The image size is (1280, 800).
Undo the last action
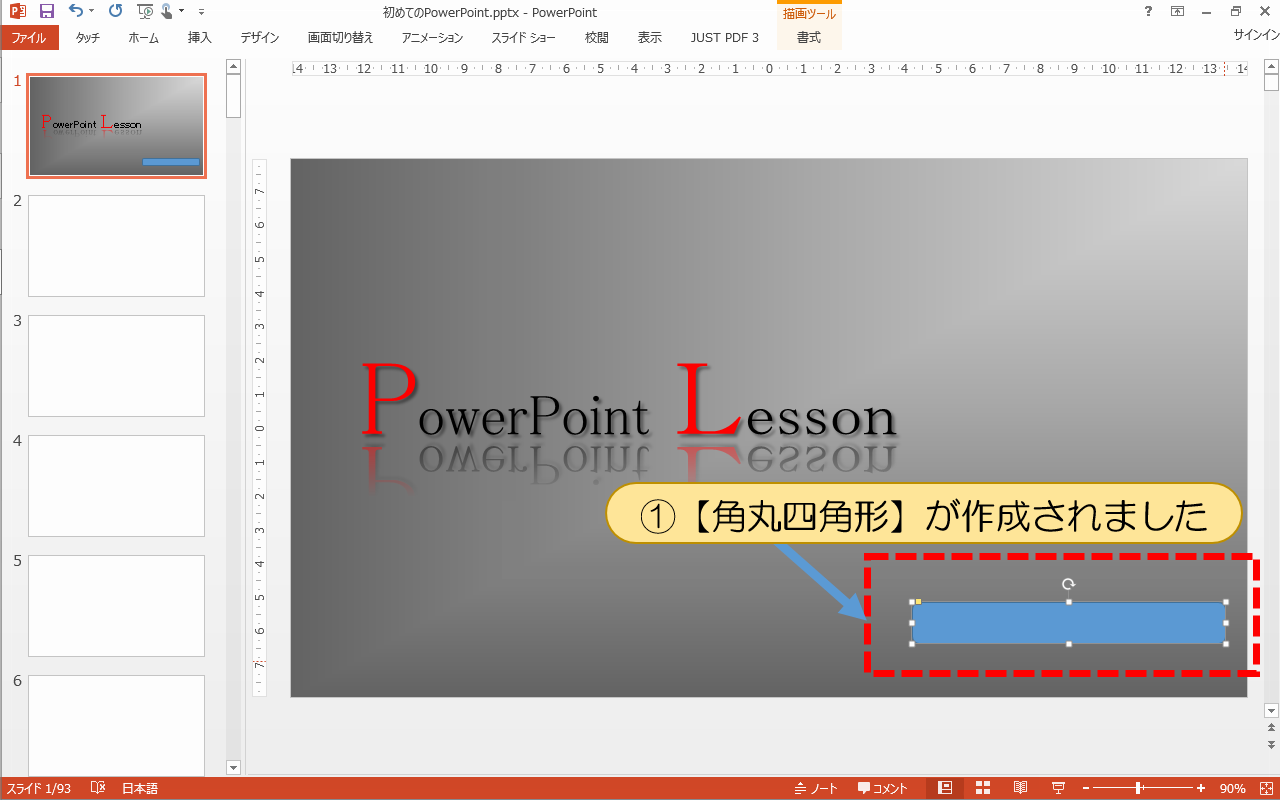coord(76,11)
